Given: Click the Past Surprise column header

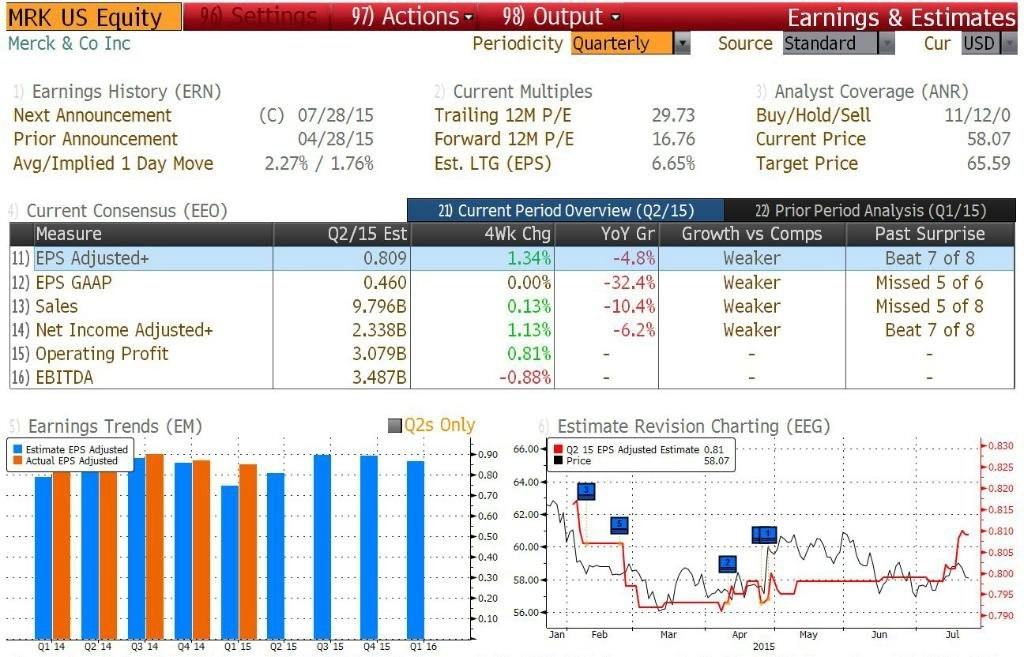Looking at the screenshot, I should (930, 234).
